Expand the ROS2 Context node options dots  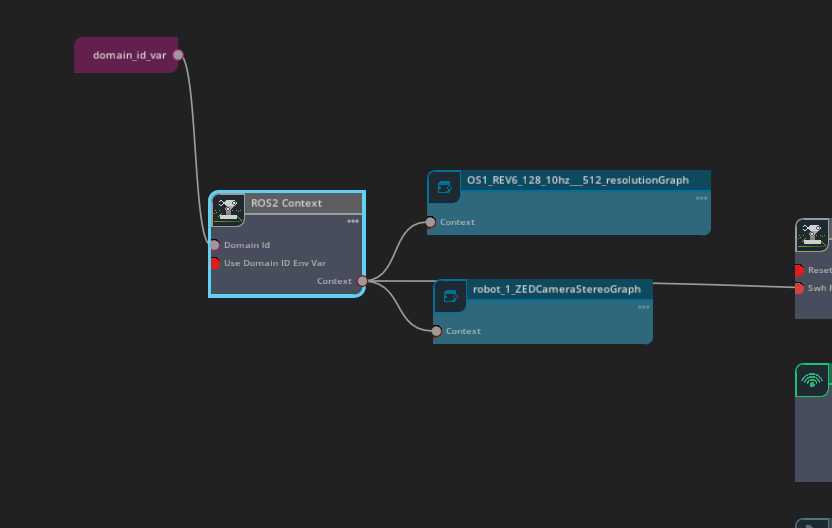[353, 221]
